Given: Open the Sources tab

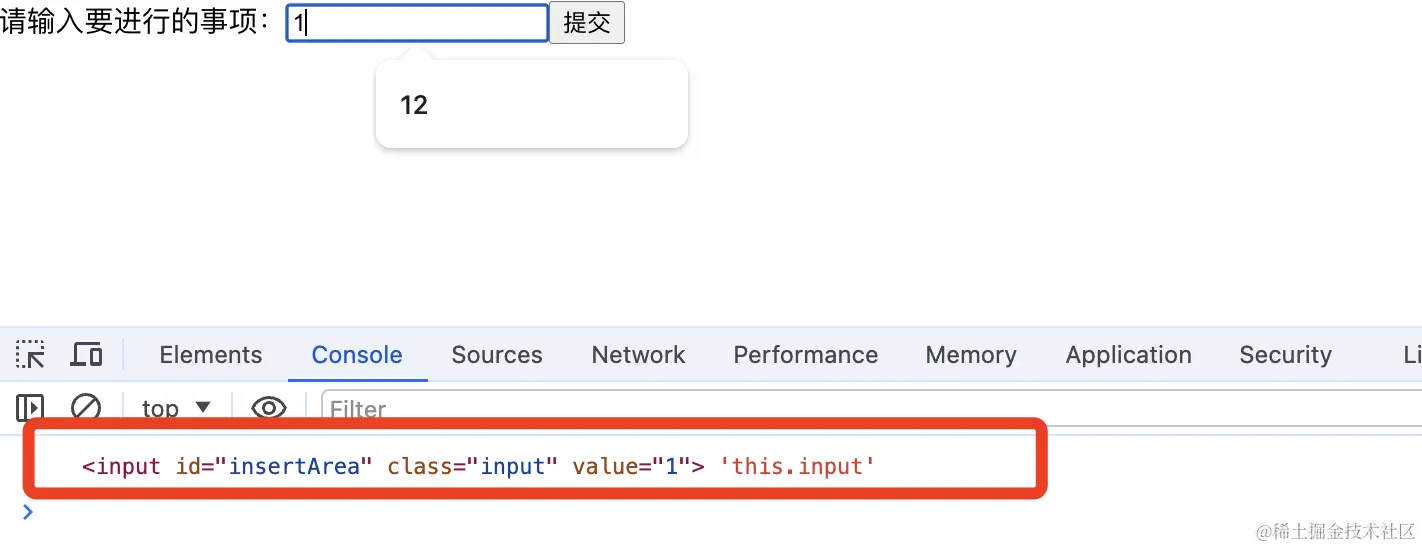Looking at the screenshot, I should click(x=496, y=355).
